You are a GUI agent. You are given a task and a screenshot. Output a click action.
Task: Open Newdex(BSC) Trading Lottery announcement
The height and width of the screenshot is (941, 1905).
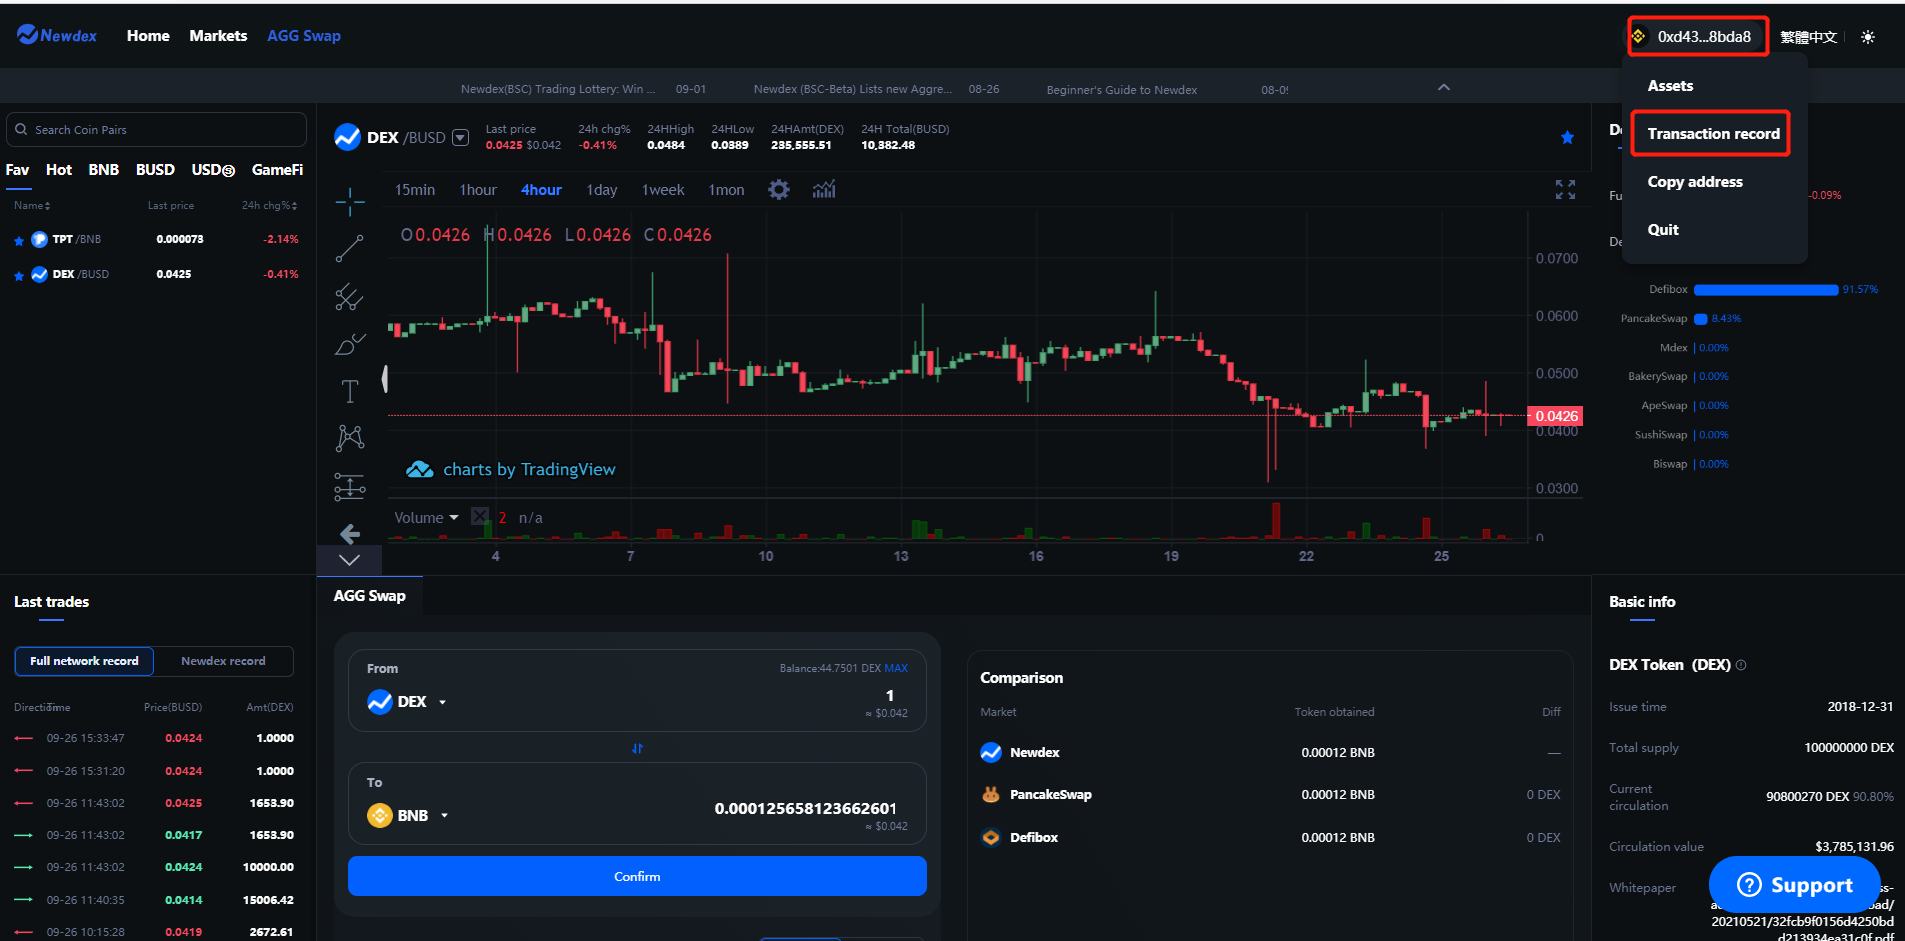tap(558, 89)
